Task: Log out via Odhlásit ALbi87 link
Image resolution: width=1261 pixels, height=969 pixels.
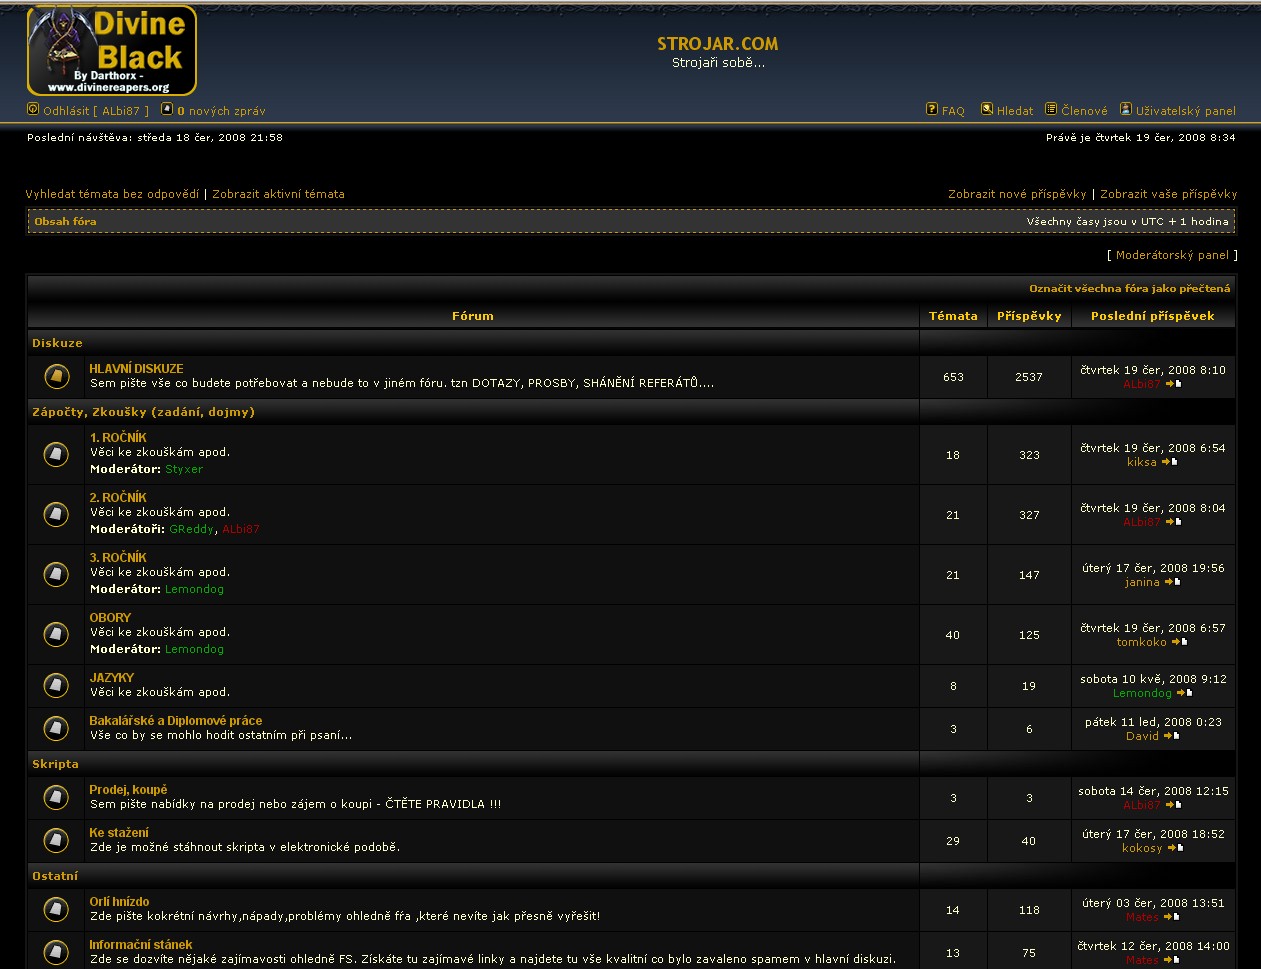Action: (95, 111)
